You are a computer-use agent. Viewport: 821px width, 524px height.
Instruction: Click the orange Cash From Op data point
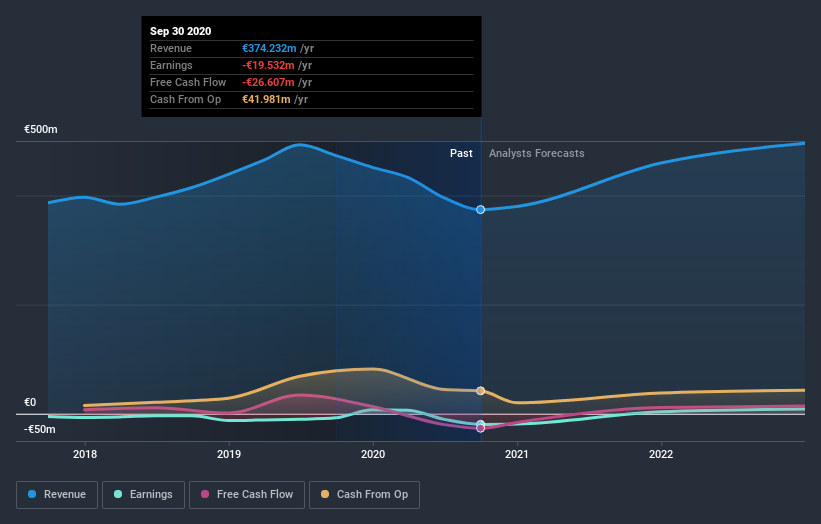pyautogui.click(x=481, y=391)
